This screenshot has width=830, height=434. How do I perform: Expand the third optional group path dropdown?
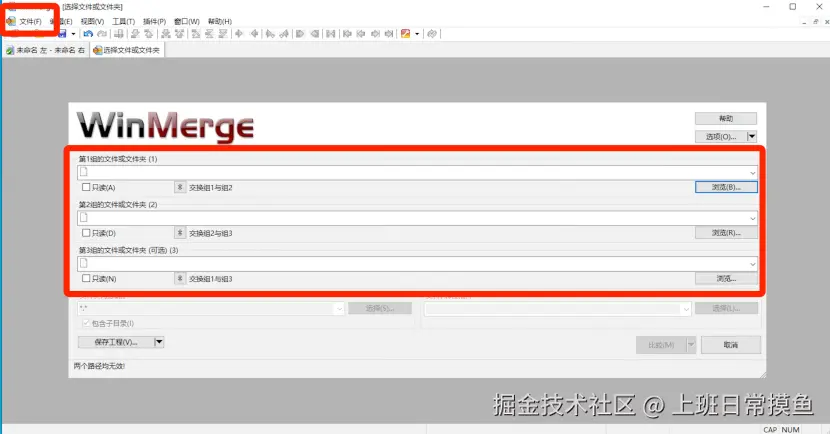point(752,264)
